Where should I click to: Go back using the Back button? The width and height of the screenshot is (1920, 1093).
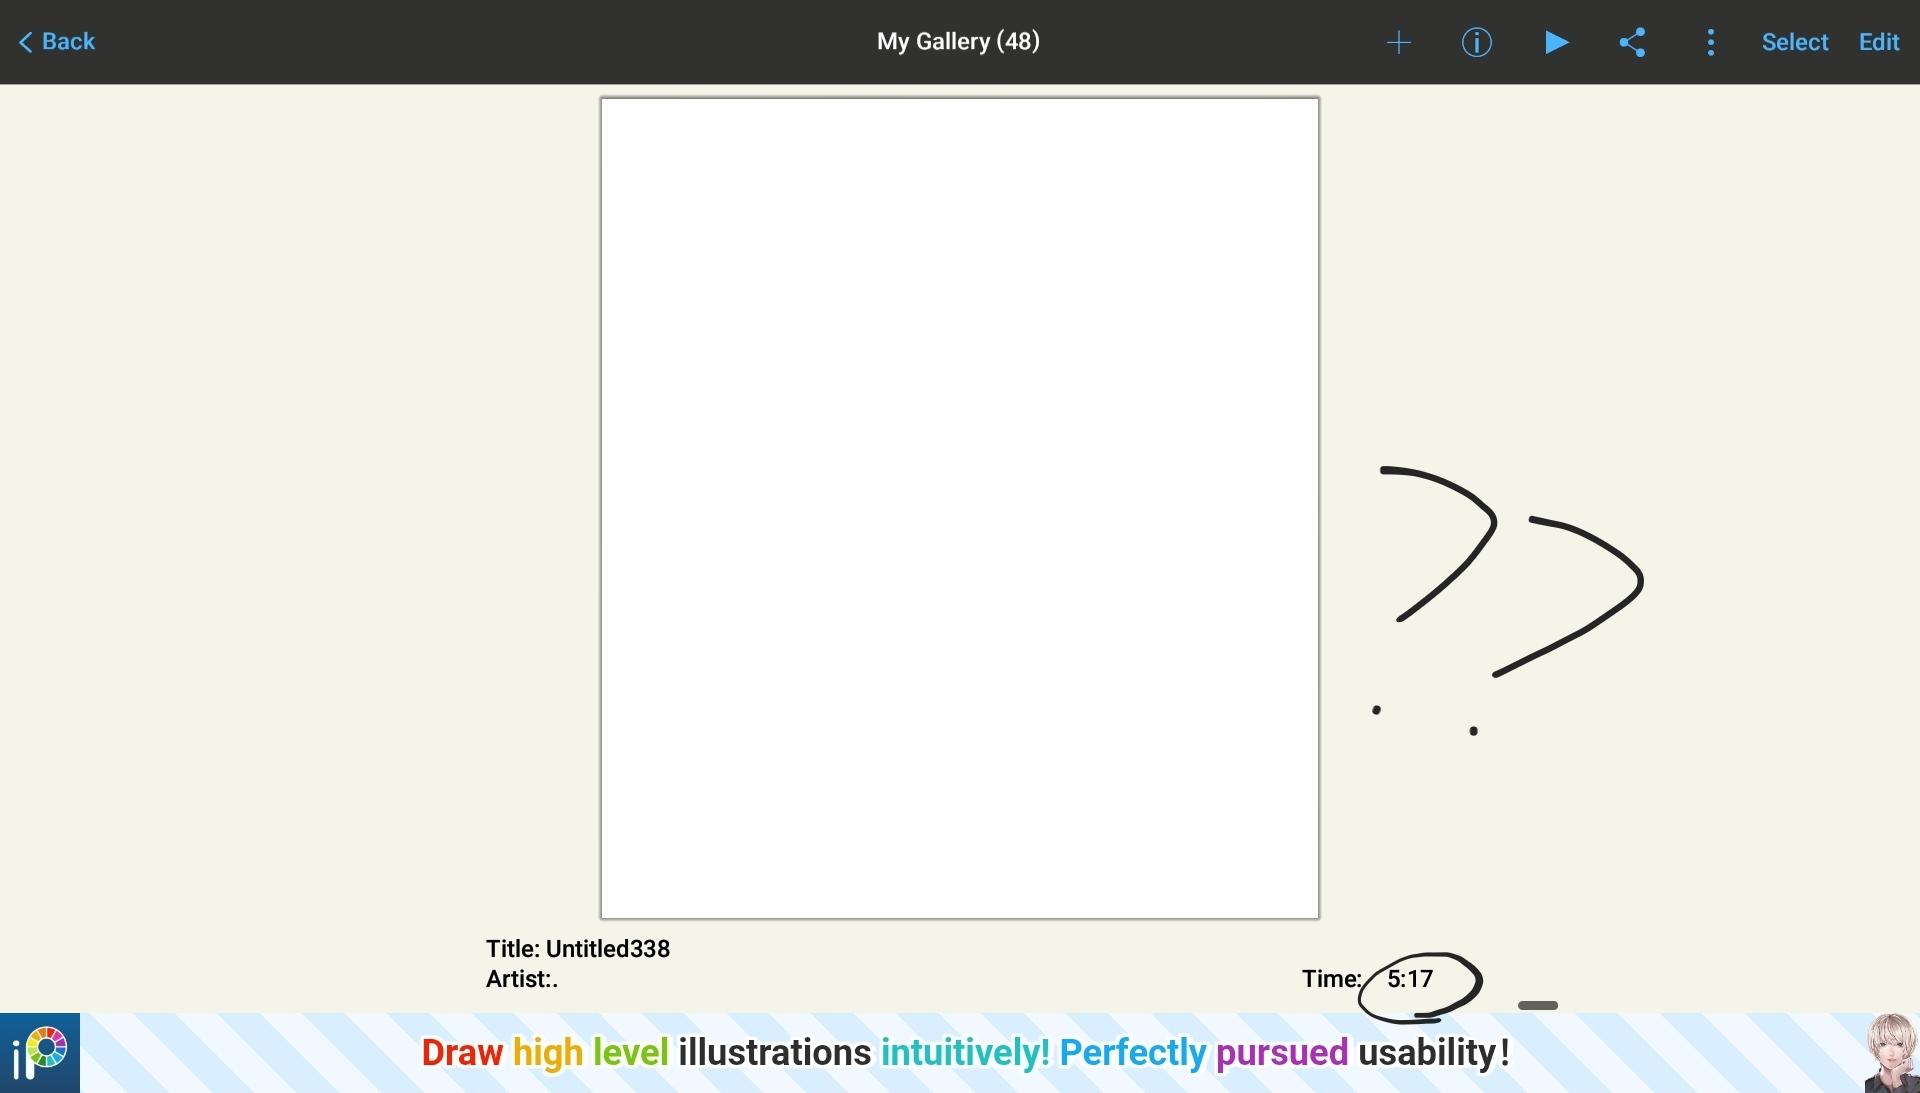(56, 42)
